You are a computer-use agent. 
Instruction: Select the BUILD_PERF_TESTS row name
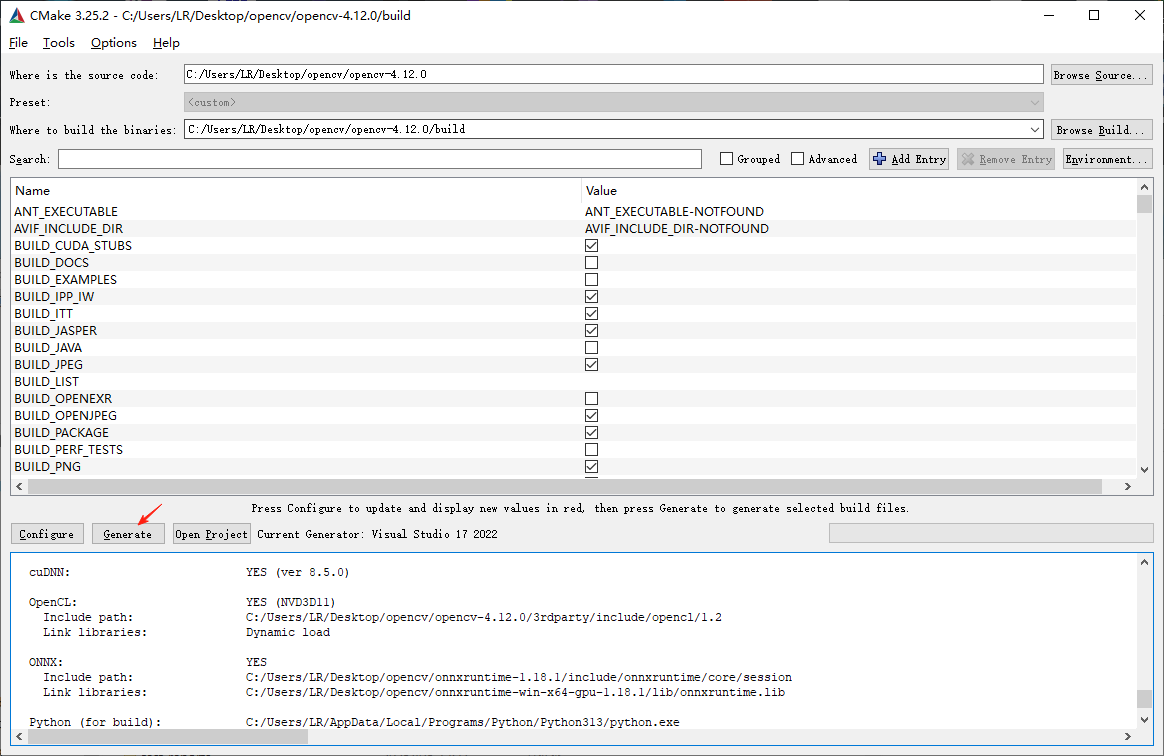(68, 450)
